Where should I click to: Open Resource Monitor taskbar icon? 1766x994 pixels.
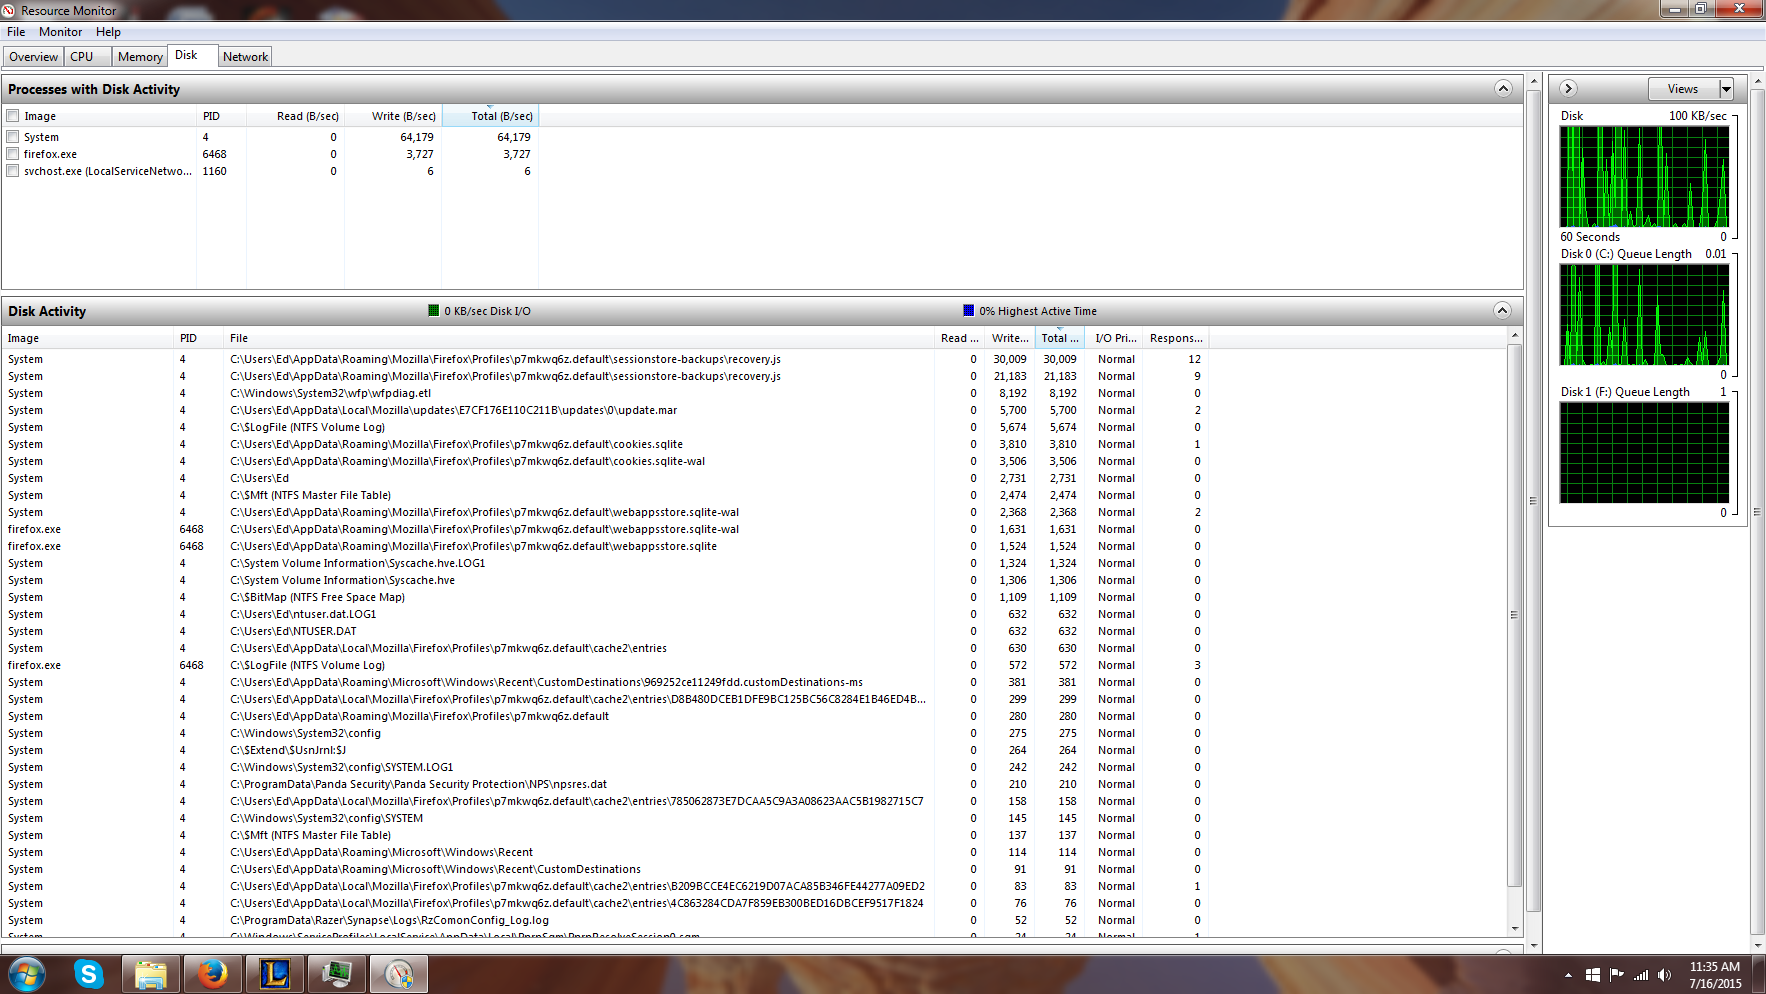399,973
